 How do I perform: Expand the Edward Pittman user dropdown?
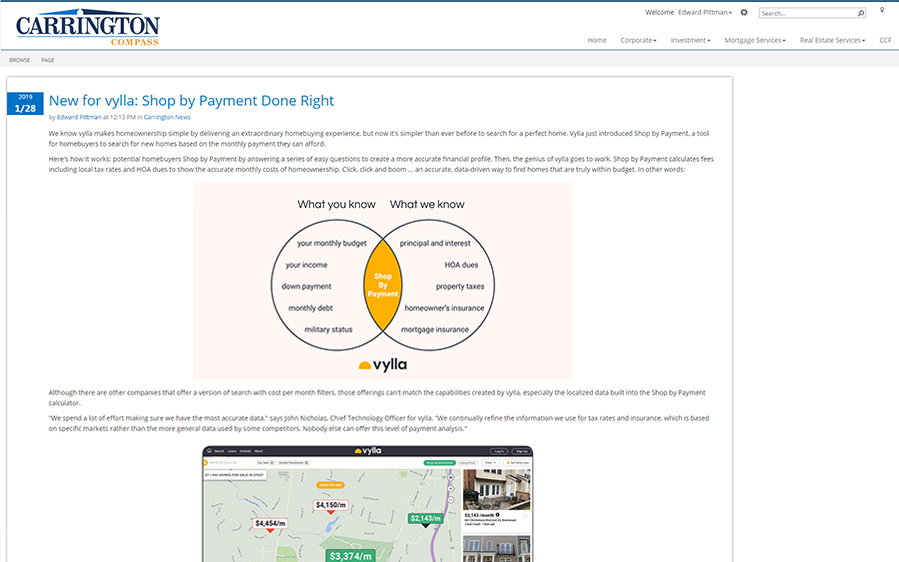click(705, 12)
